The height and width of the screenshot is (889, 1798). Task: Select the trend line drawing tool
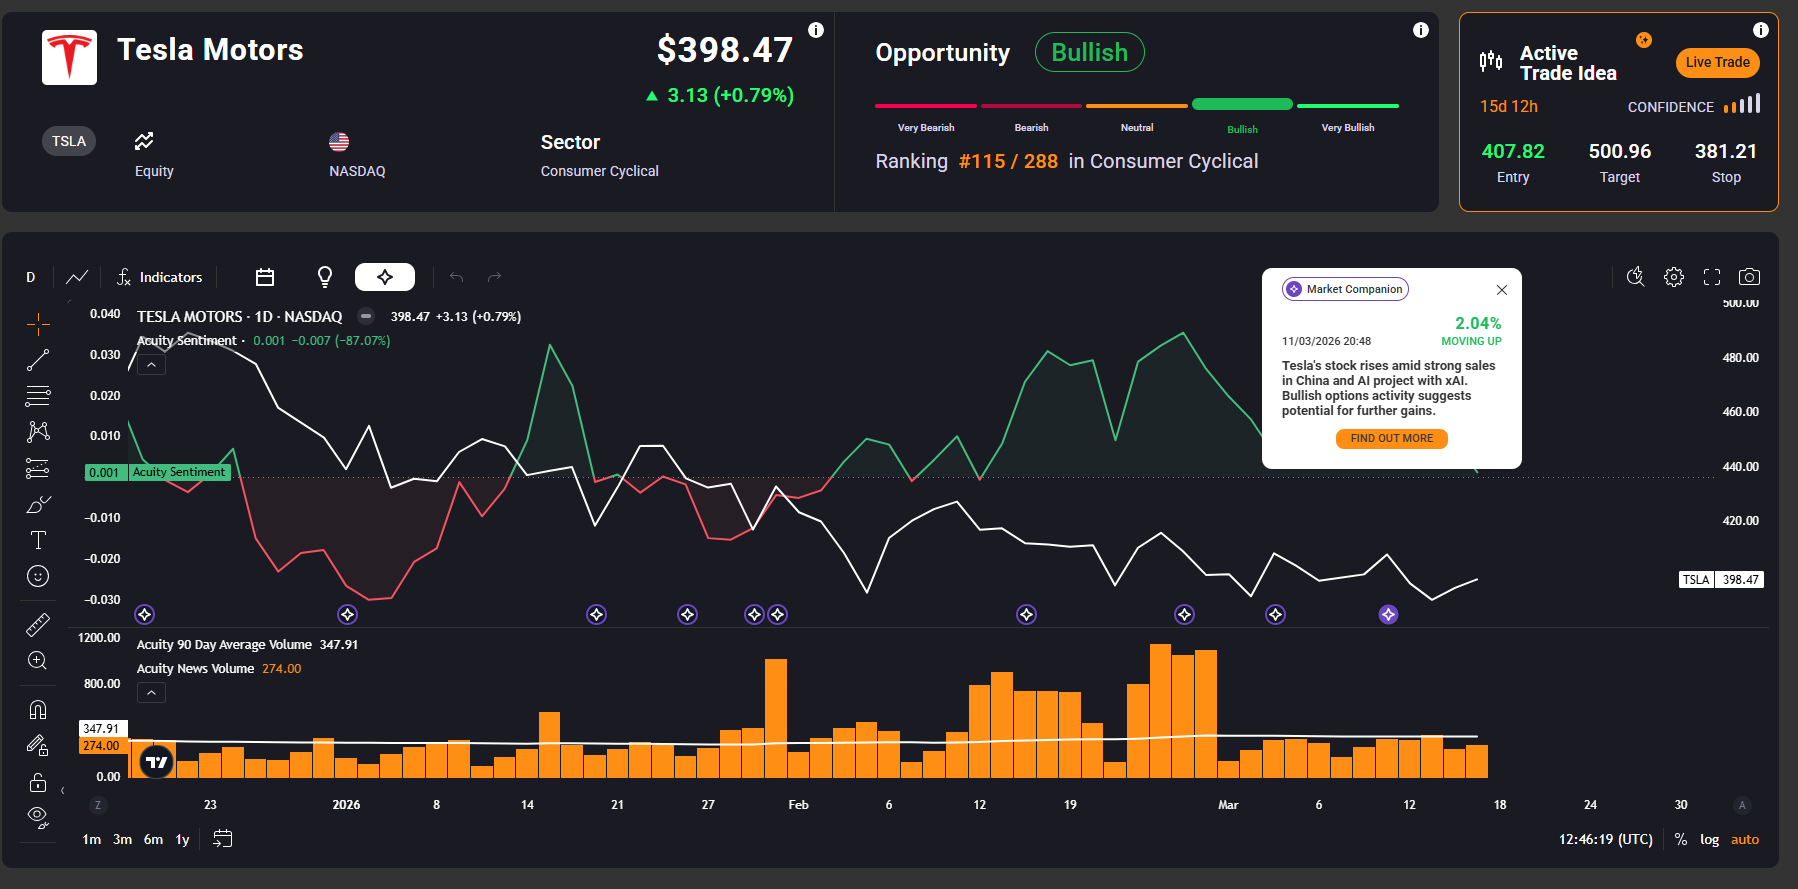[38, 360]
